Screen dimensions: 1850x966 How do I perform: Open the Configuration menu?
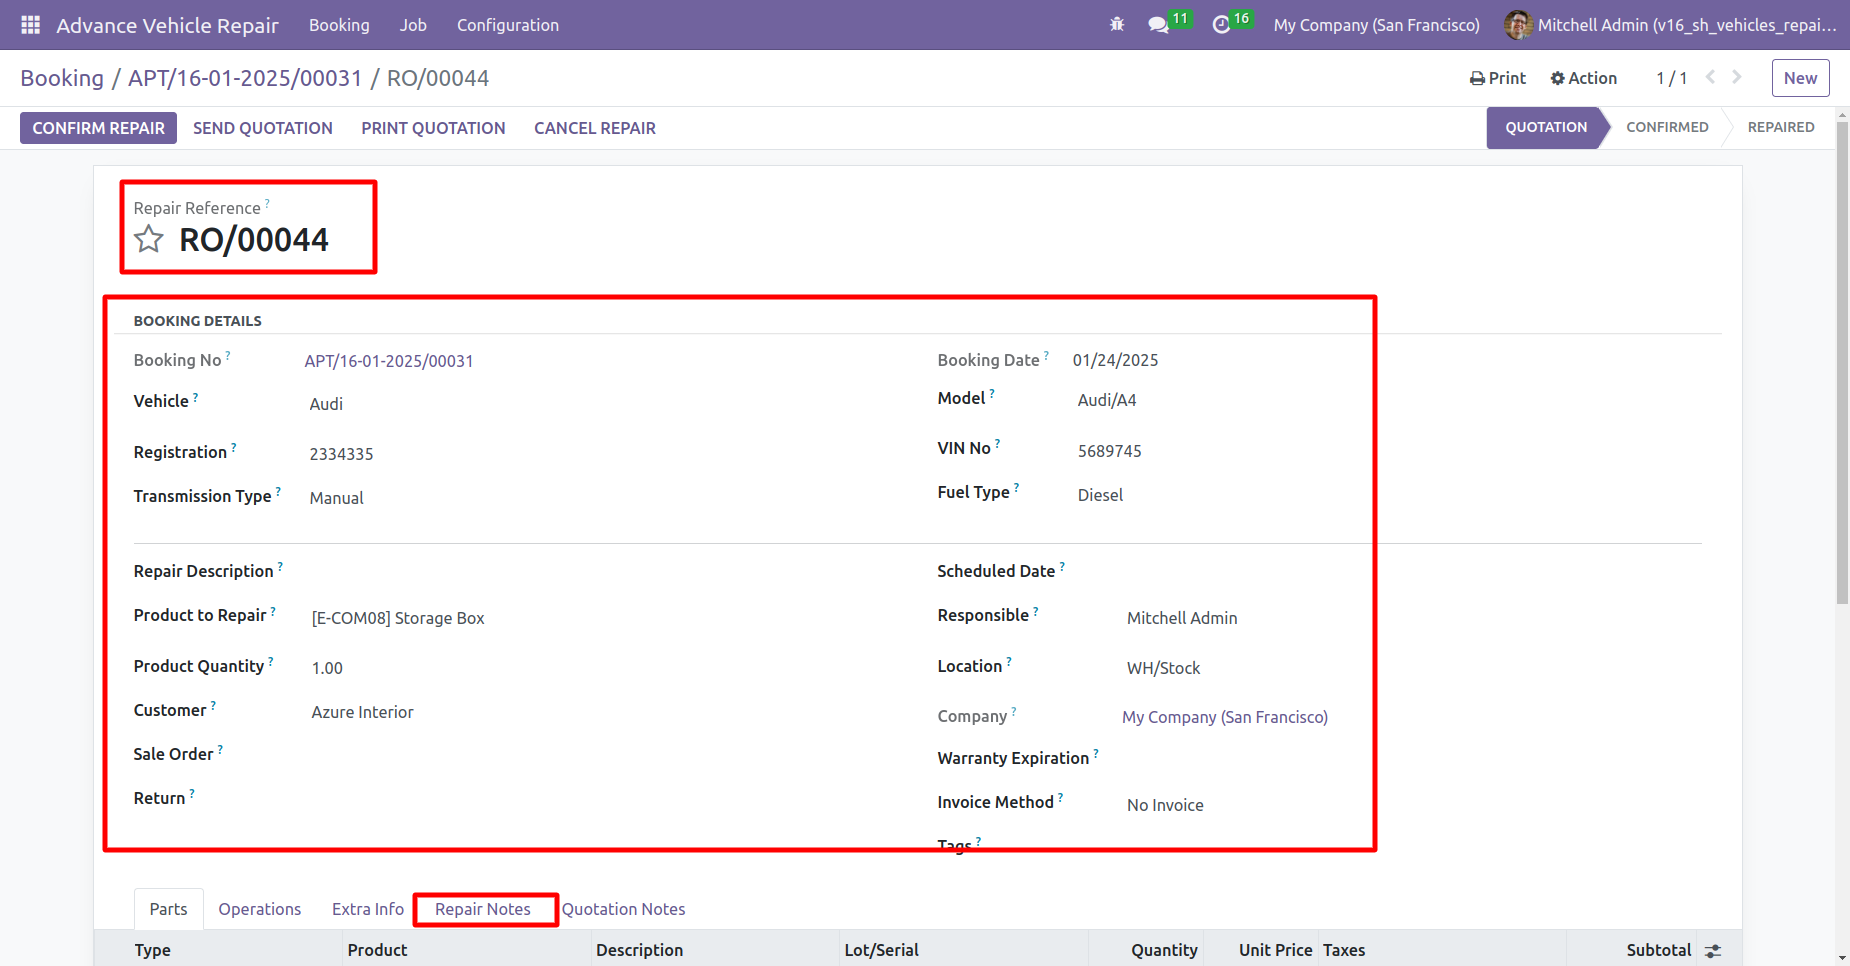508,25
